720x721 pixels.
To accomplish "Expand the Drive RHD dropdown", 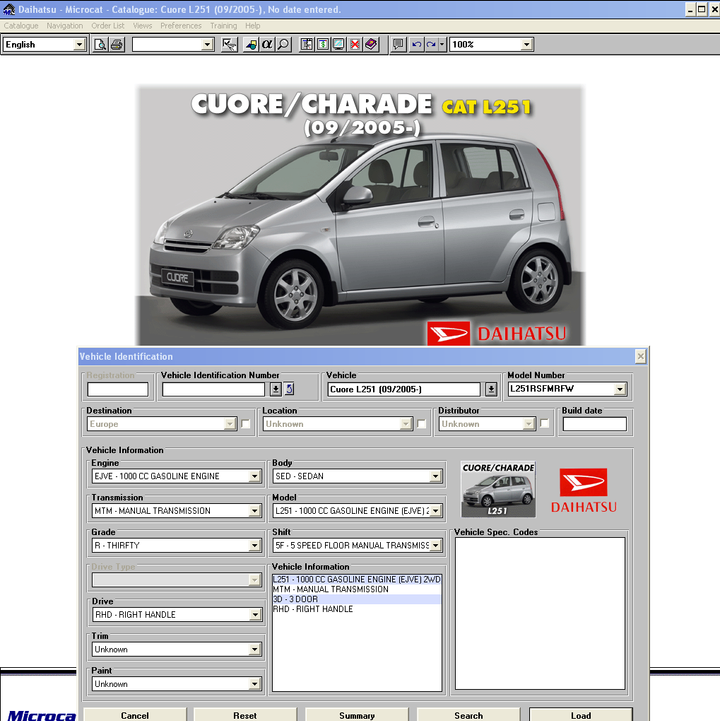I will pos(254,615).
